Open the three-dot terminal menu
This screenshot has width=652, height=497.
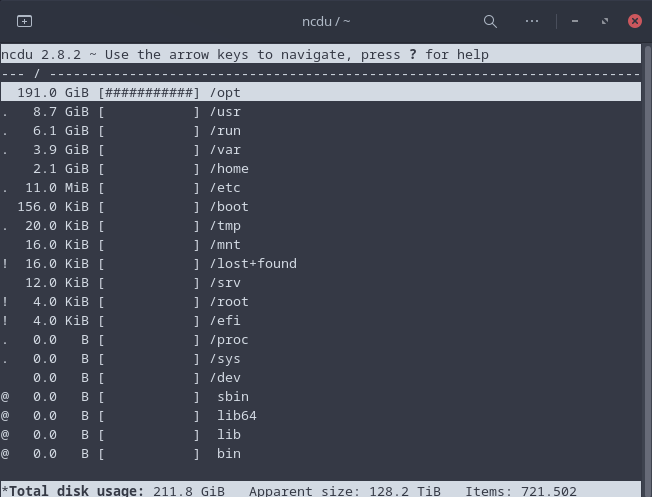point(532,21)
